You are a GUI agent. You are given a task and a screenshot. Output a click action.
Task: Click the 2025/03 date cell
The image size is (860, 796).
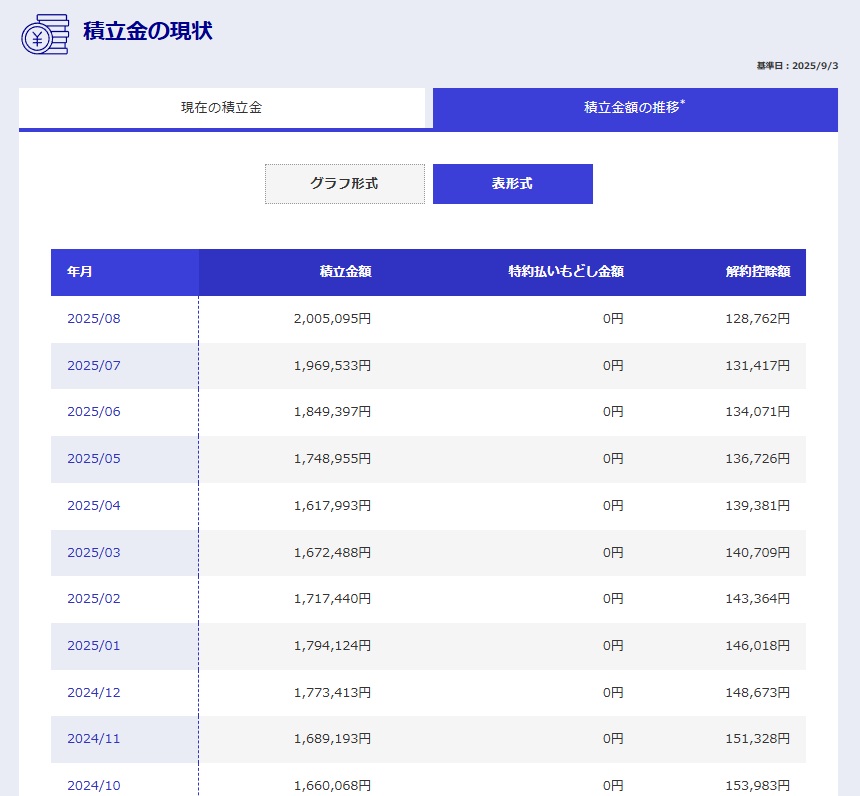coord(94,552)
